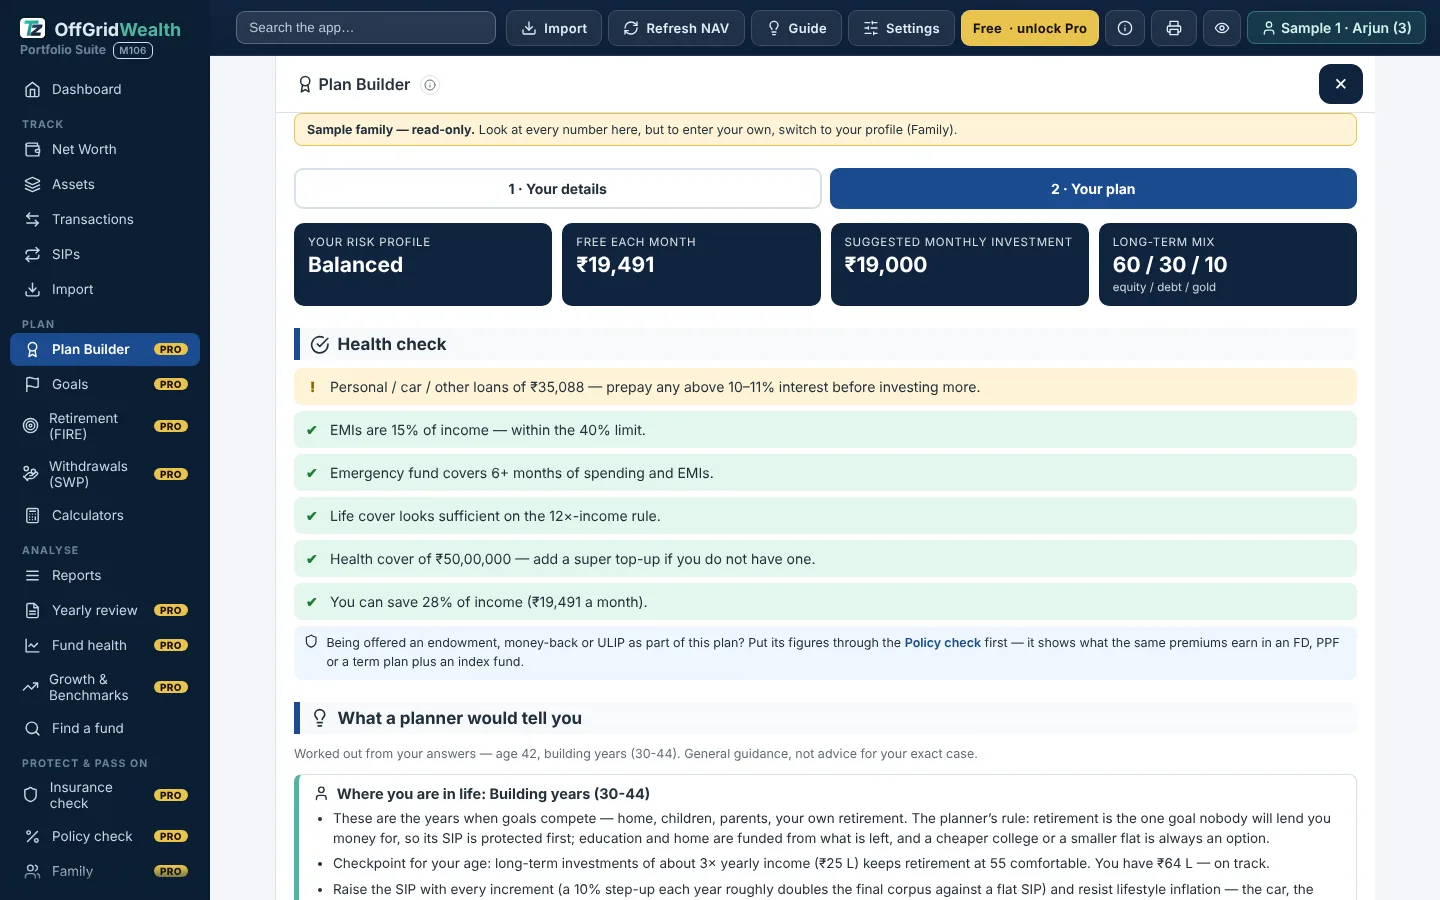Print the current page
The width and height of the screenshot is (1440, 900).
click(x=1174, y=28)
